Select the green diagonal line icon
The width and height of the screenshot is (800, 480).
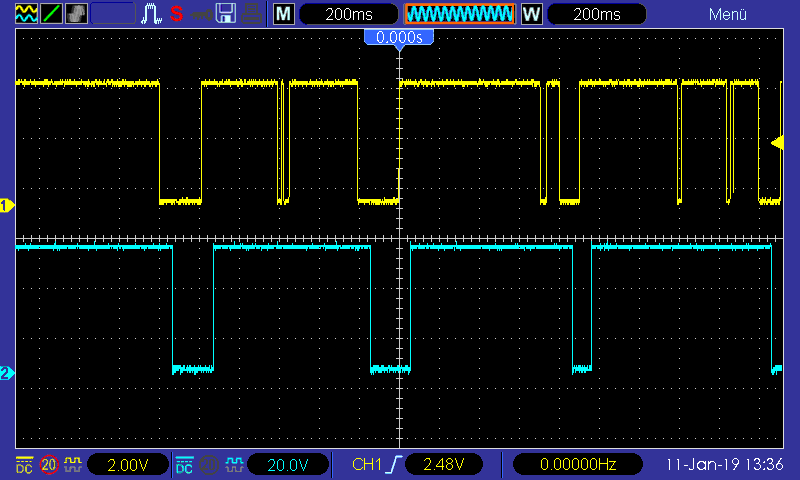pyautogui.click(x=51, y=14)
